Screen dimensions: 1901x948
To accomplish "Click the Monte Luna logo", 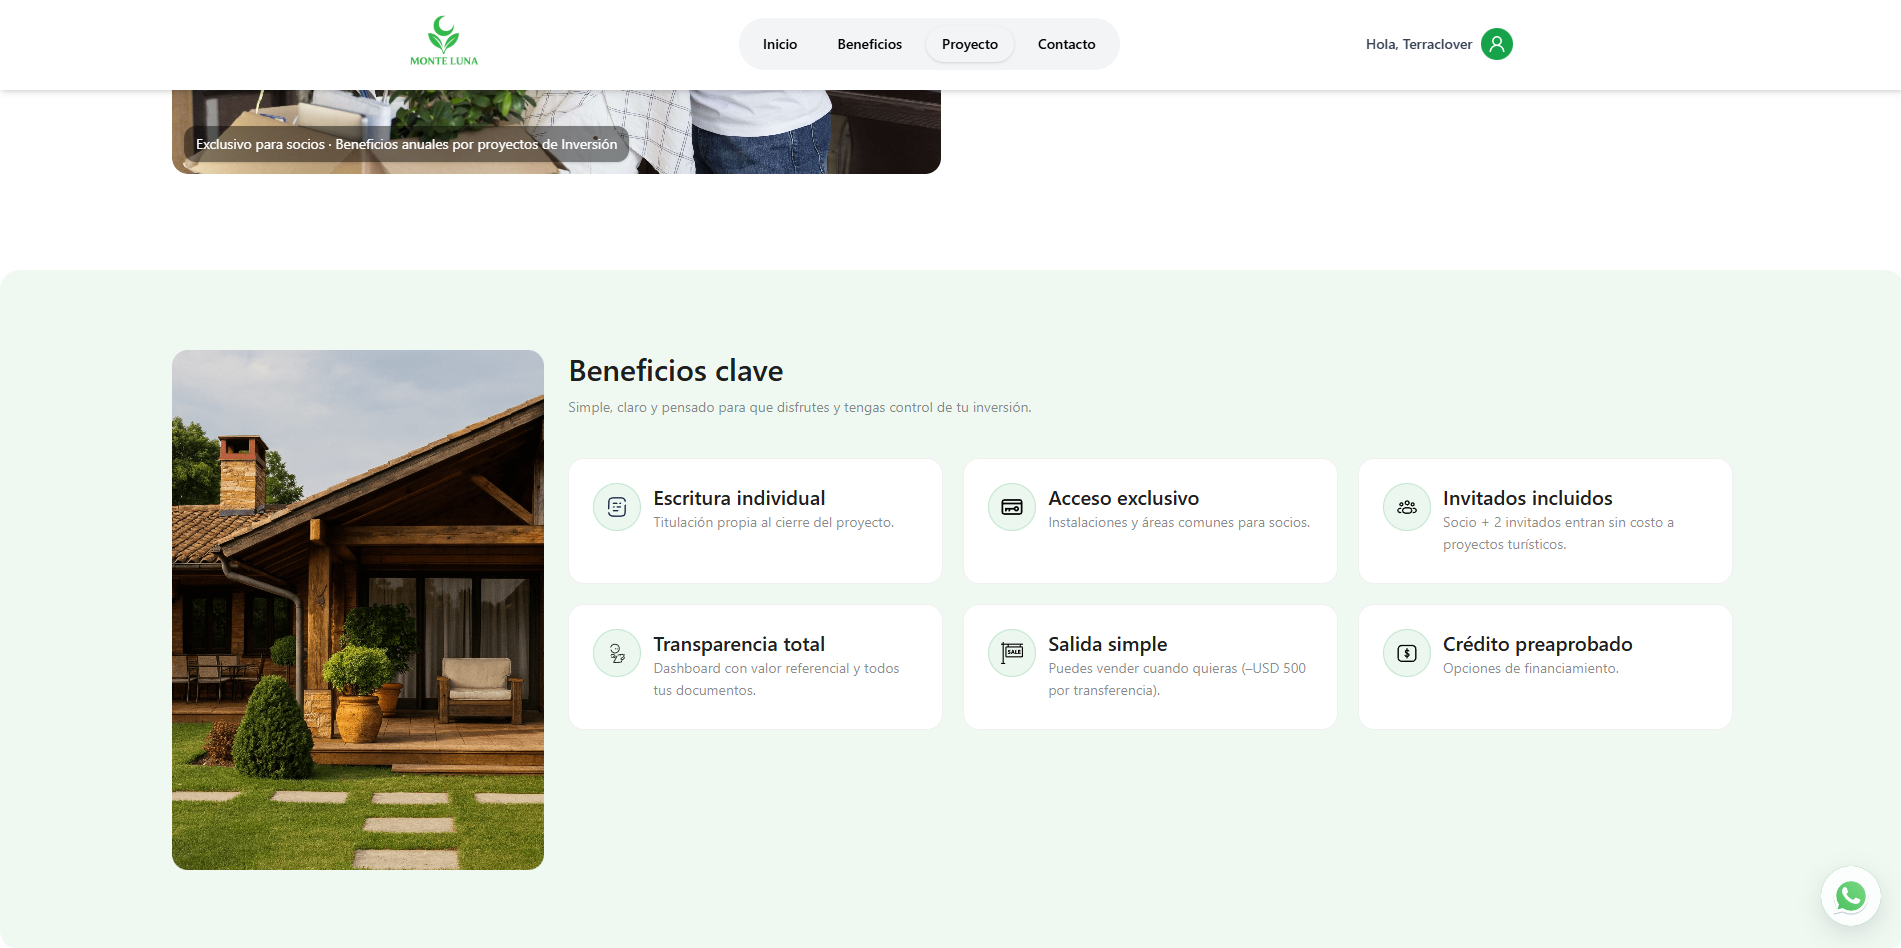I will [x=443, y=42].
